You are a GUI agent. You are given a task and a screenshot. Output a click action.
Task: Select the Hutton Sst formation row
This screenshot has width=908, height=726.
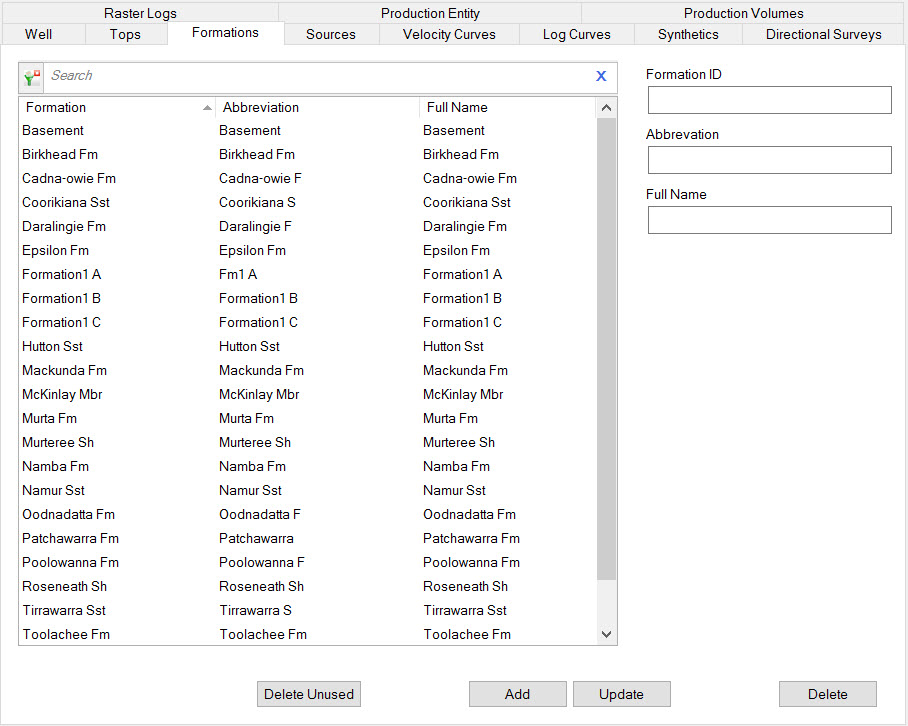53,346
